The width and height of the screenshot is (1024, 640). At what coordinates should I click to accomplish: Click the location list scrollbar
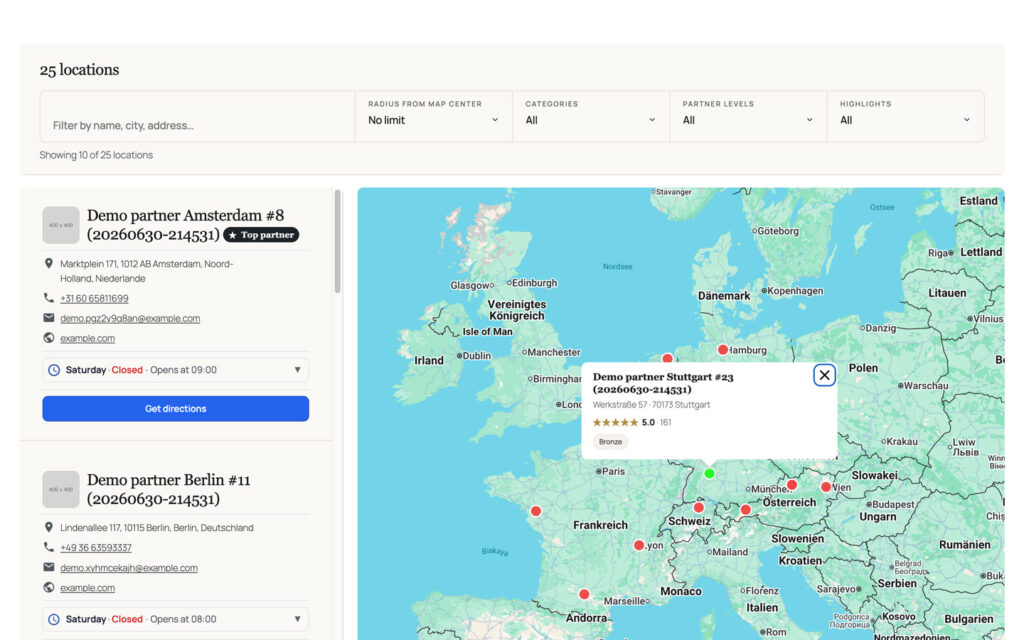pos(338,242)
